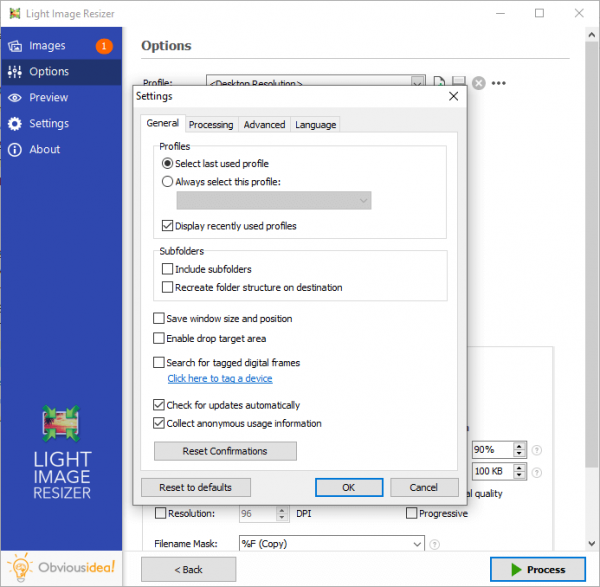
Task: Toggle the Progressive checkbox in the Options window
Action: click(411, 513)
